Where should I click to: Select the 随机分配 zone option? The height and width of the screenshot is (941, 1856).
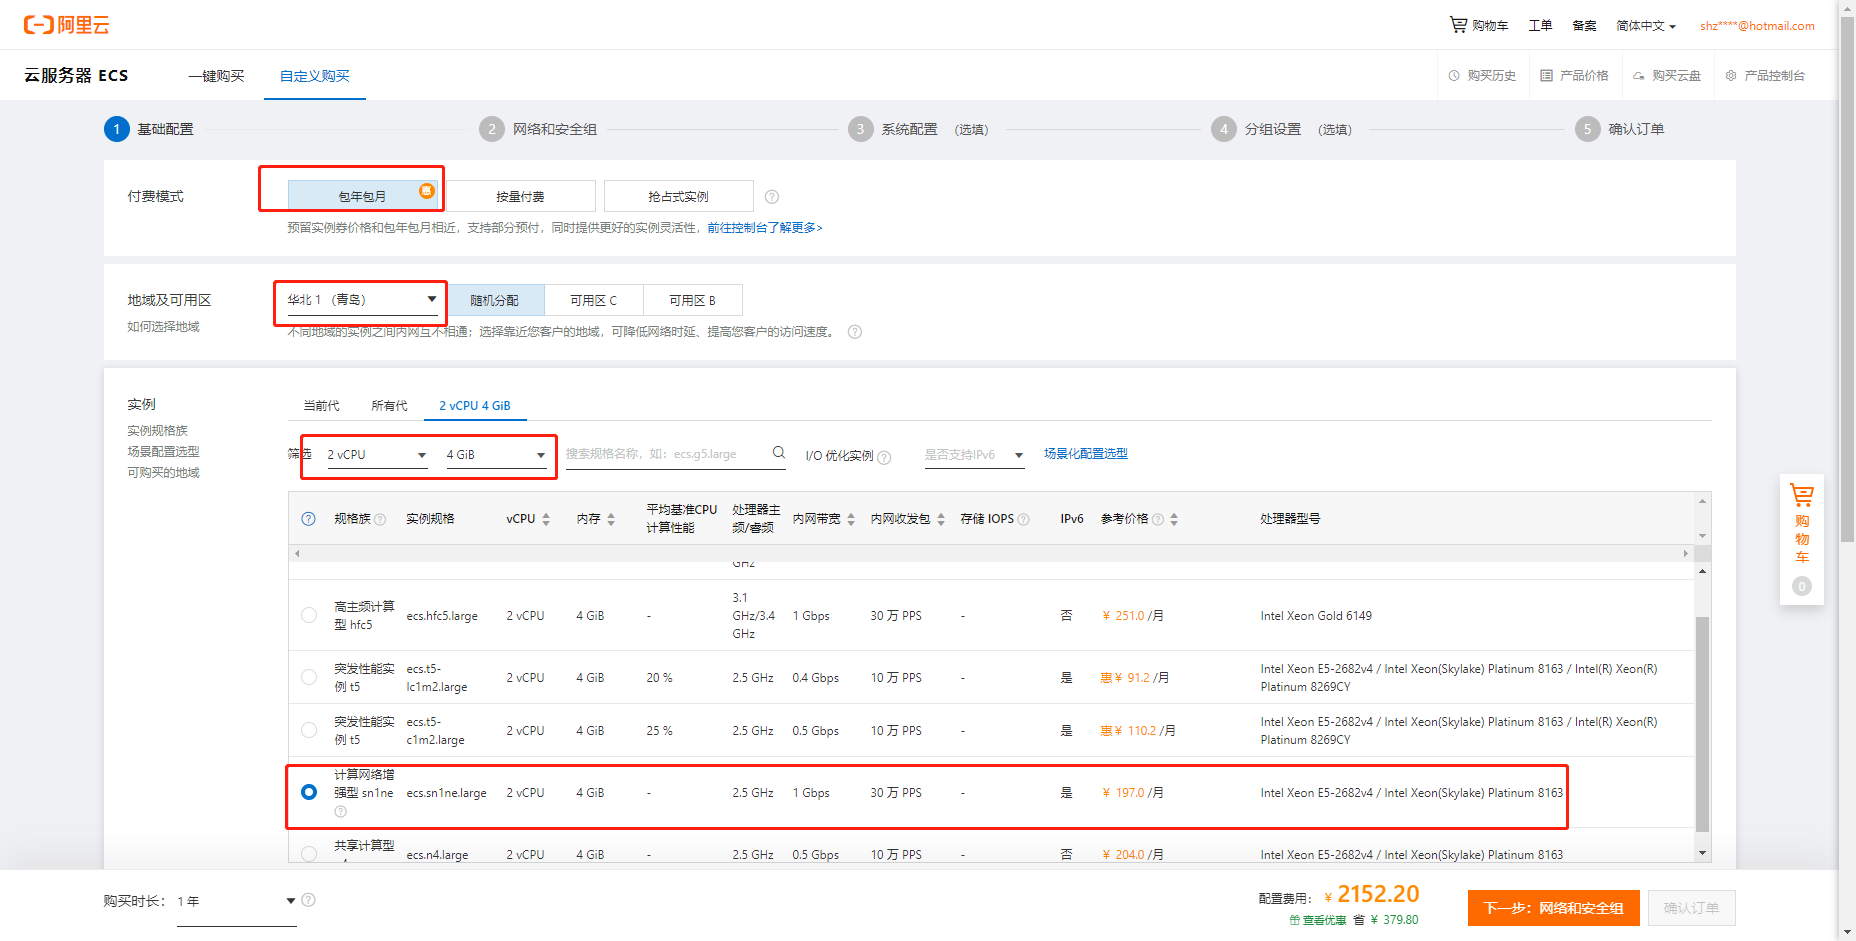coord(495,300)
